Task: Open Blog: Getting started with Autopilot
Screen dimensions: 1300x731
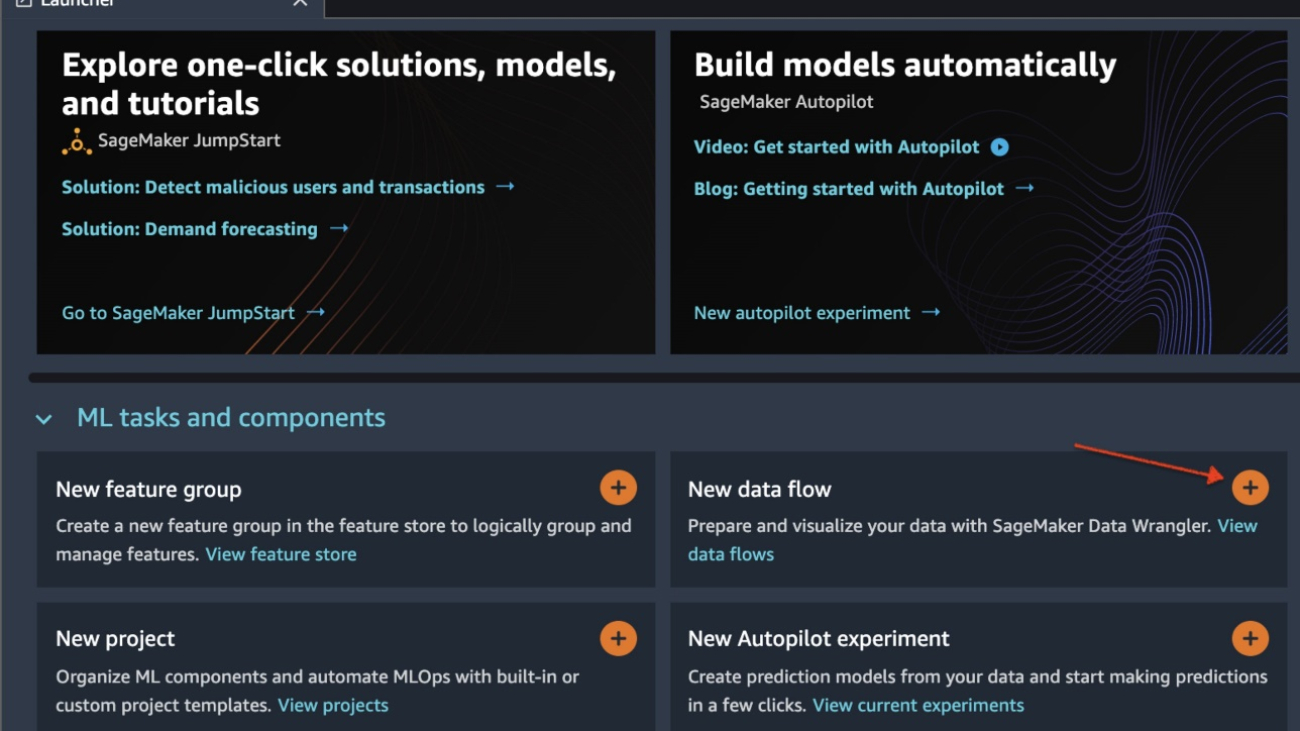Action: pyautogui.click(x=864, y=188)
